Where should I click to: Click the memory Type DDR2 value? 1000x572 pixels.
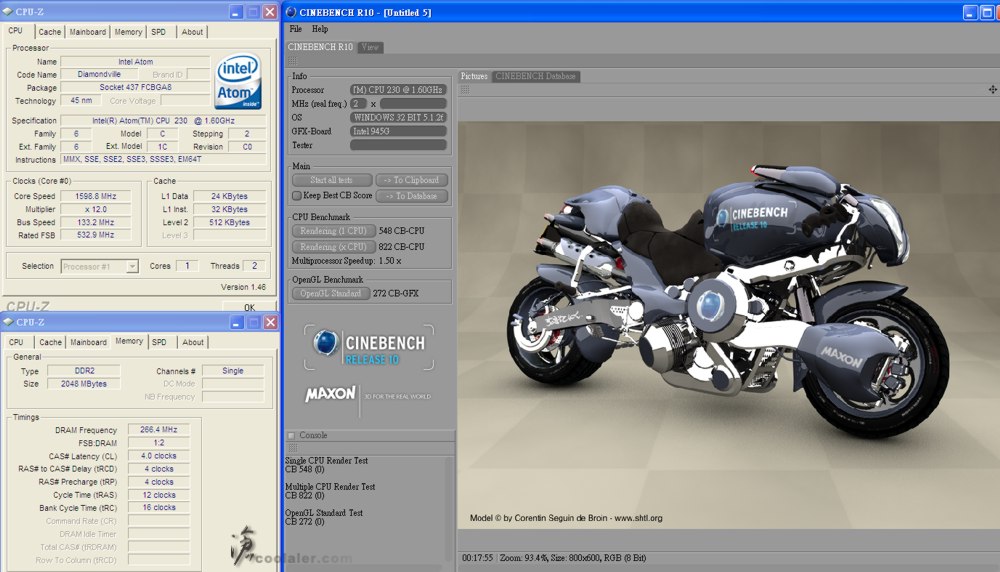[x=84, y=370]
